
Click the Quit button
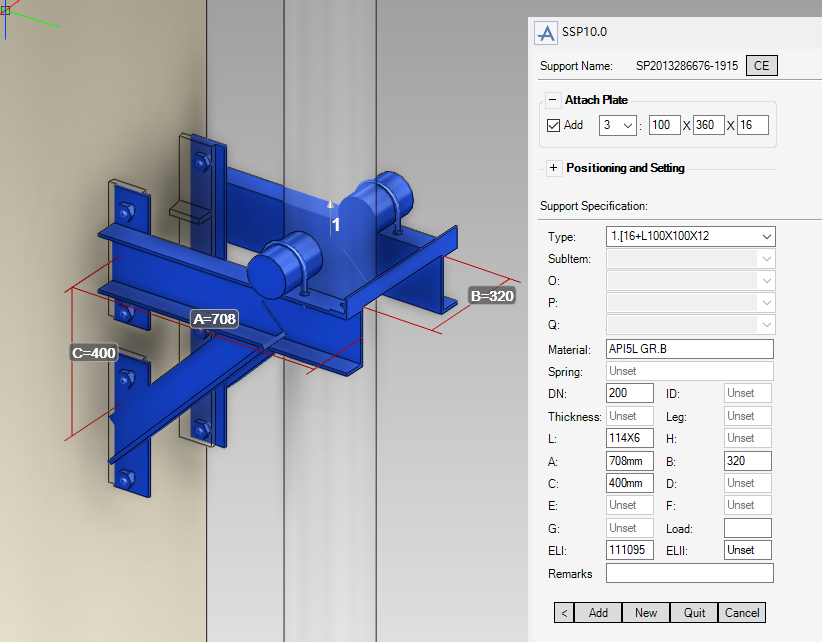694,612
